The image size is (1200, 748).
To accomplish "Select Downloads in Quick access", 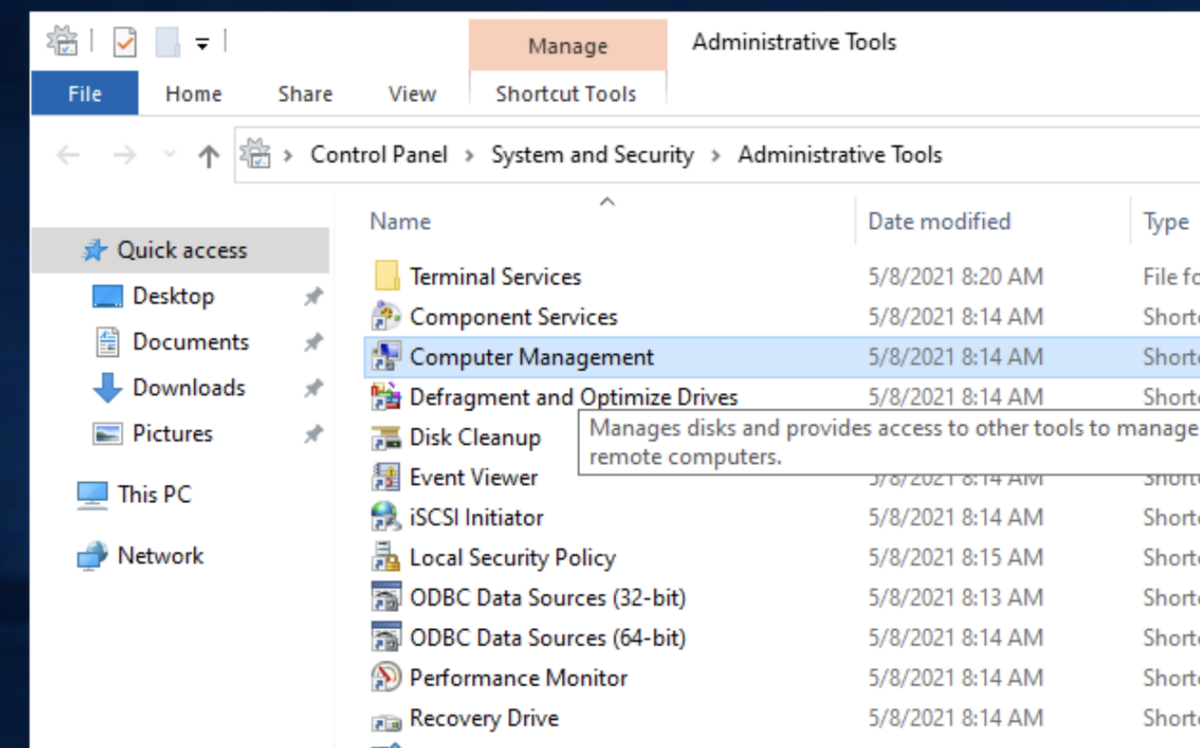I will click(188, 387).
